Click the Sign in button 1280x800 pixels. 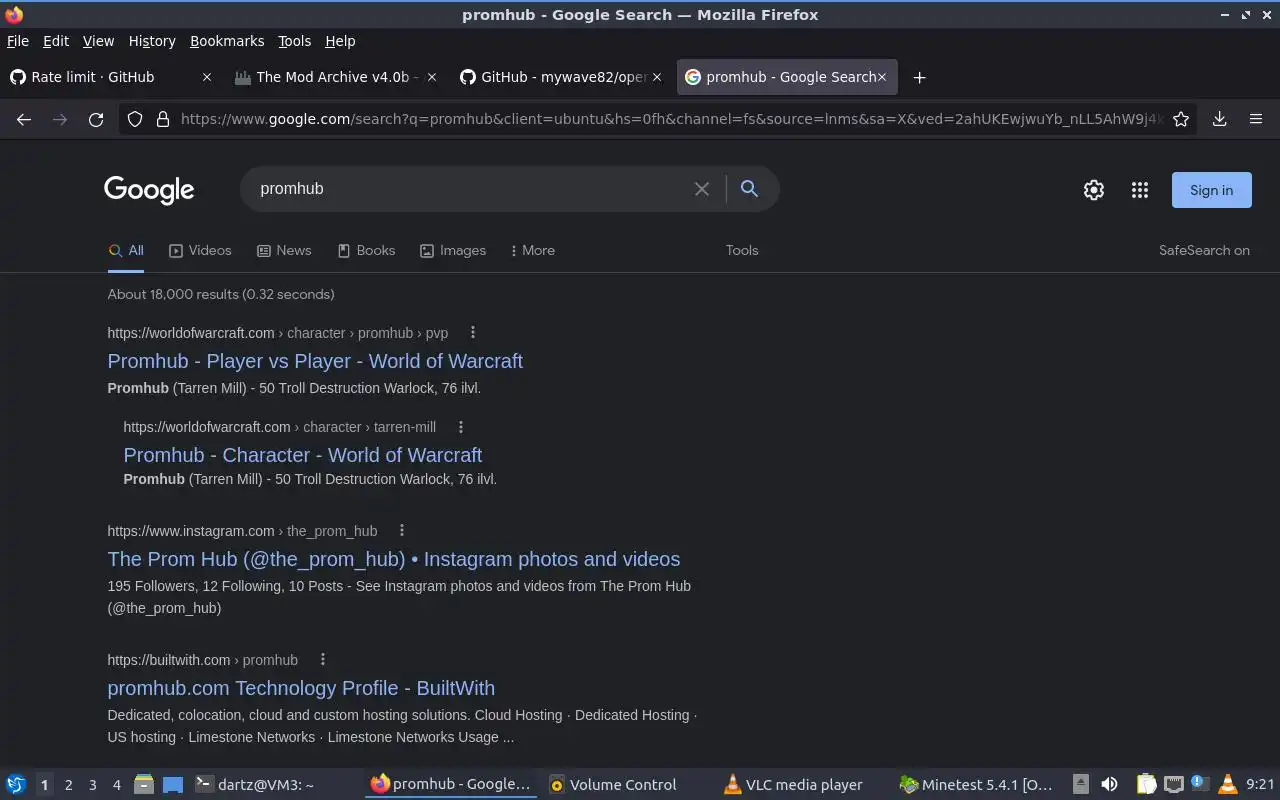pos(1211,190)
